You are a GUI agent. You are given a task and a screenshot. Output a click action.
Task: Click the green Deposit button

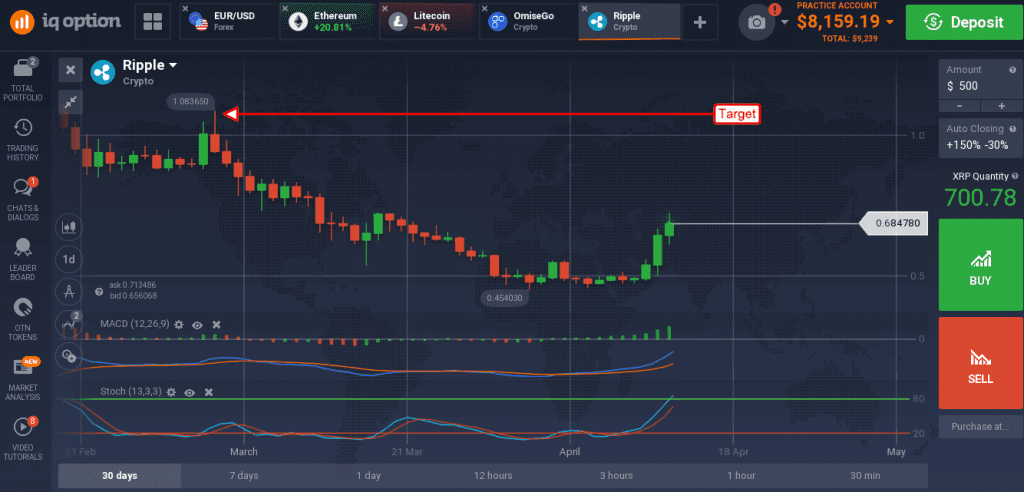[x=963, y=22]
